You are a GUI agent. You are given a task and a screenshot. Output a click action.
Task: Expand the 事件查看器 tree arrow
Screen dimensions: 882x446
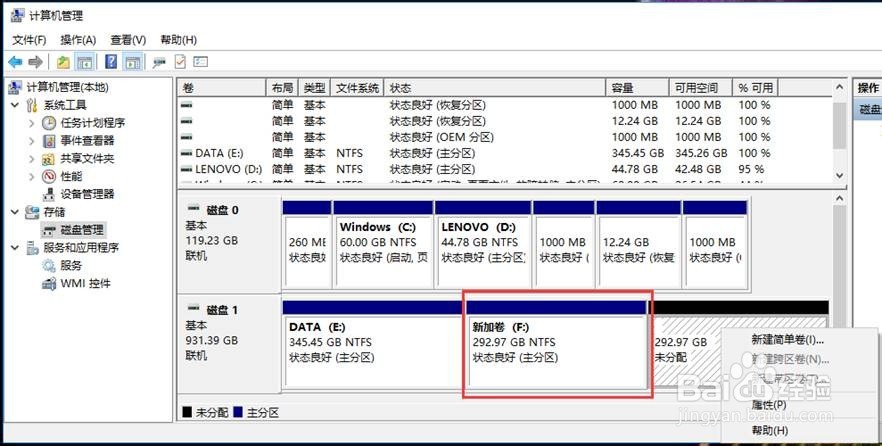click(x=32, y=141)
